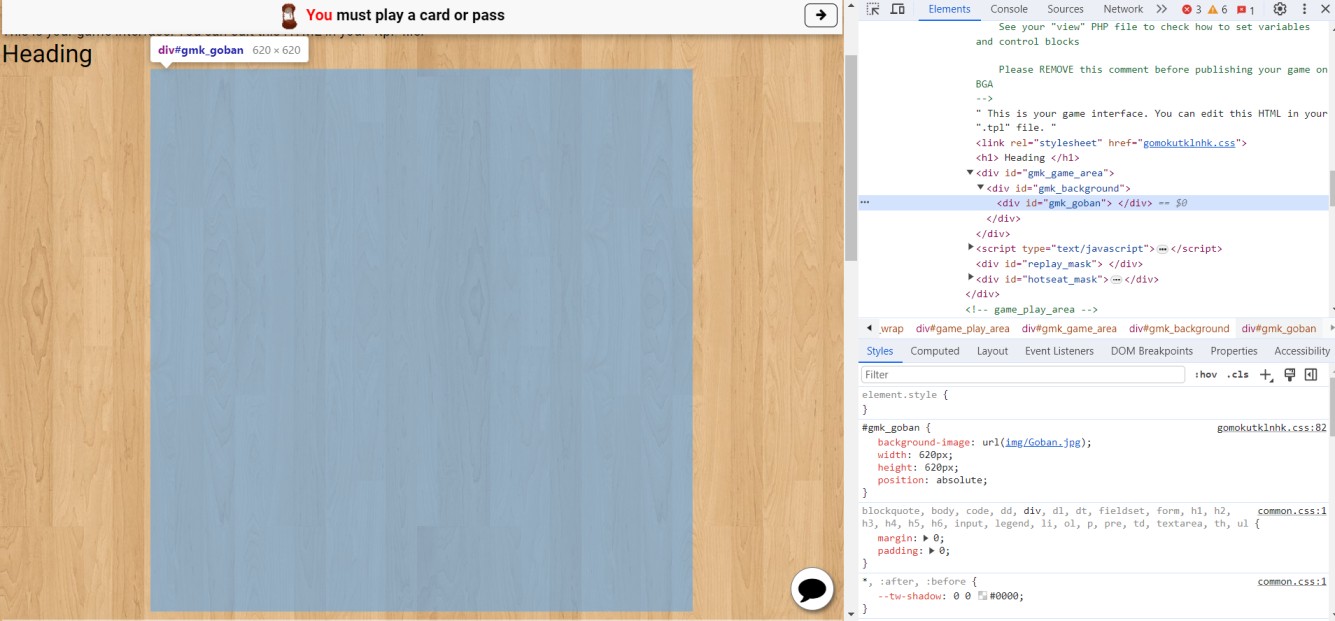Toggle the computed styles sidebar icon
The width and height of the screenshot is (1335, 621).
(1311, 375)
